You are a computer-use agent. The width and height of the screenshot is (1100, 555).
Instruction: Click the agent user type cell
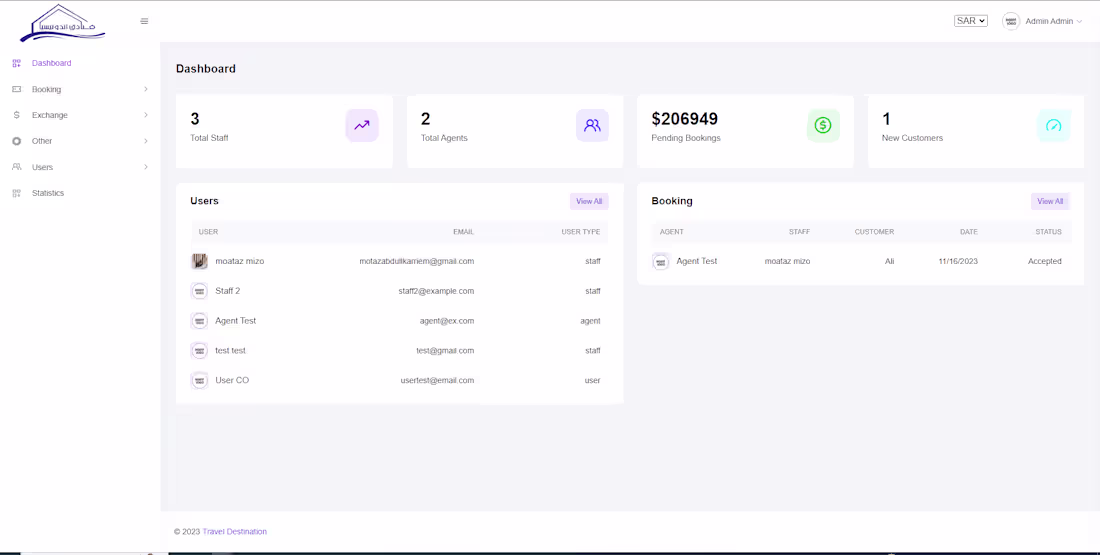point(590,321)
